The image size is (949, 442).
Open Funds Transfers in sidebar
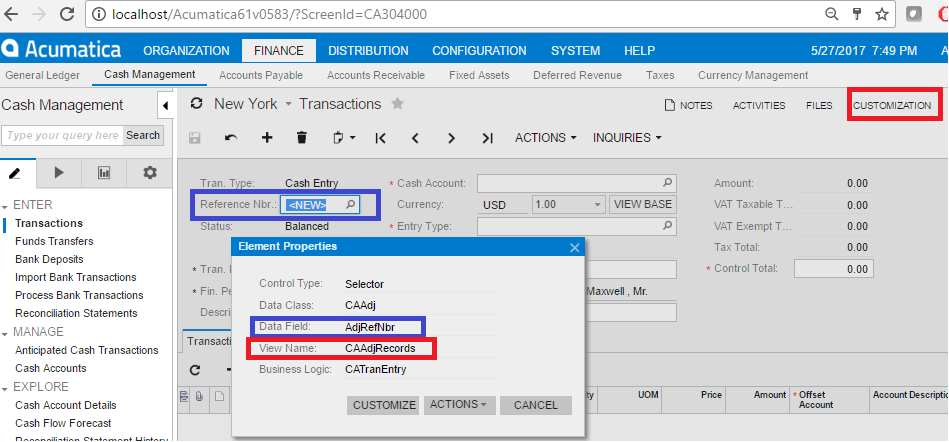tap(54, 241)
